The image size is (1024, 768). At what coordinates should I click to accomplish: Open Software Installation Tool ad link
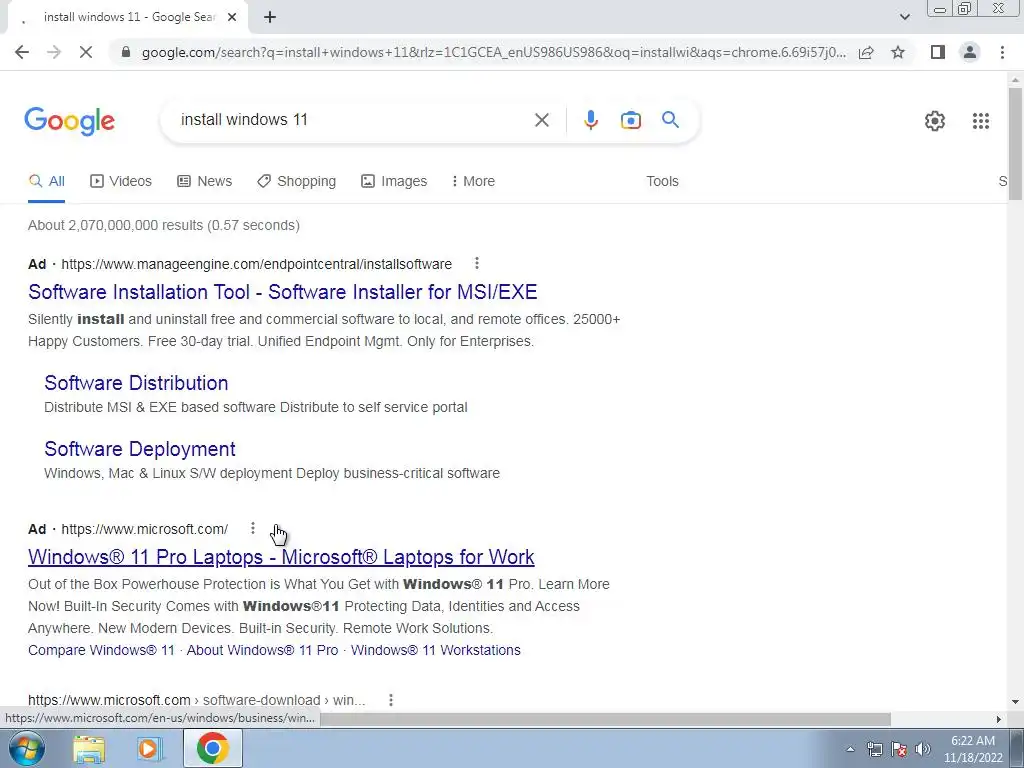[283, 292]
